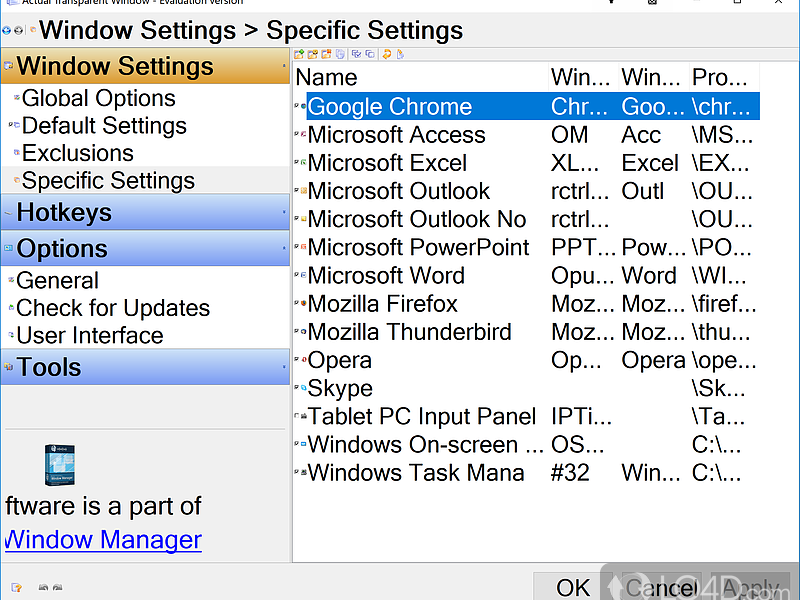Select the Microsoft PowerPoint row name
The height and width of the screenshot is (600, 800).
(x=418, y=247)
